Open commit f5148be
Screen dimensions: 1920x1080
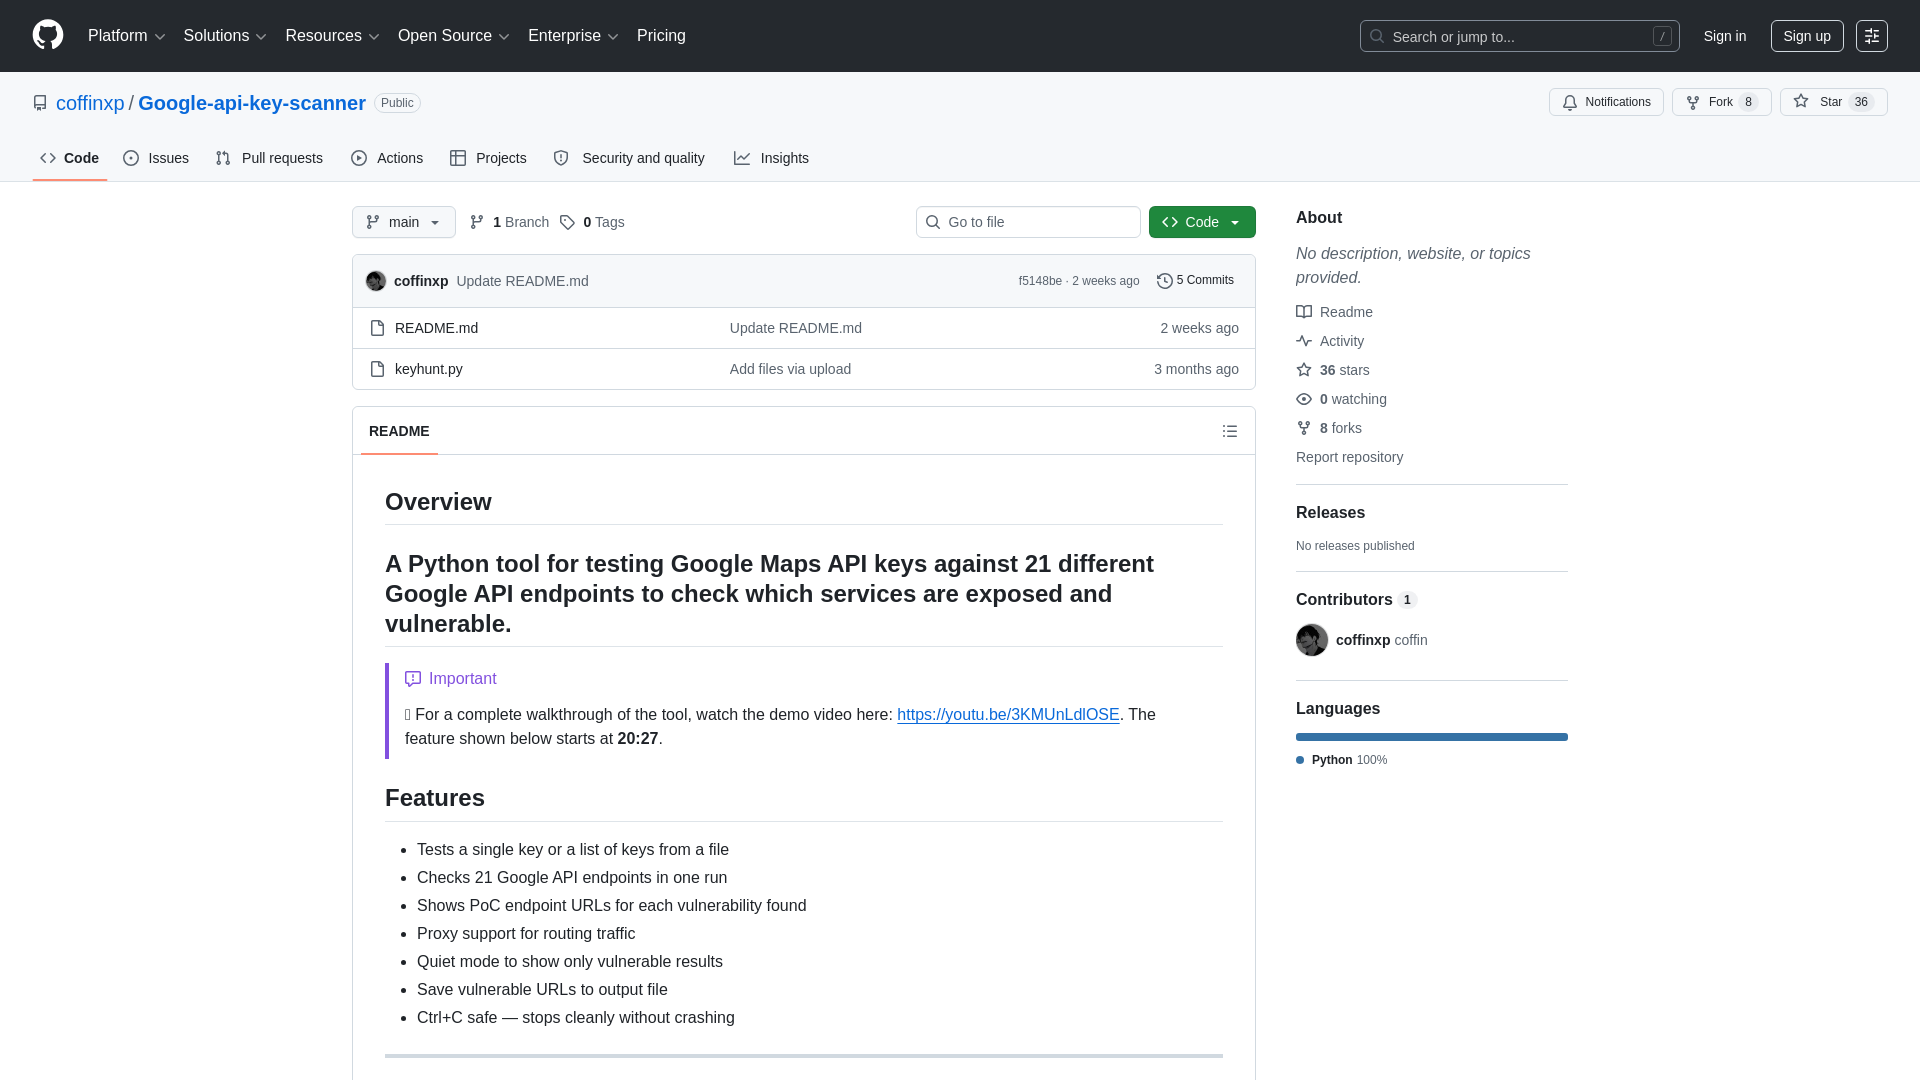(1040, 281)
